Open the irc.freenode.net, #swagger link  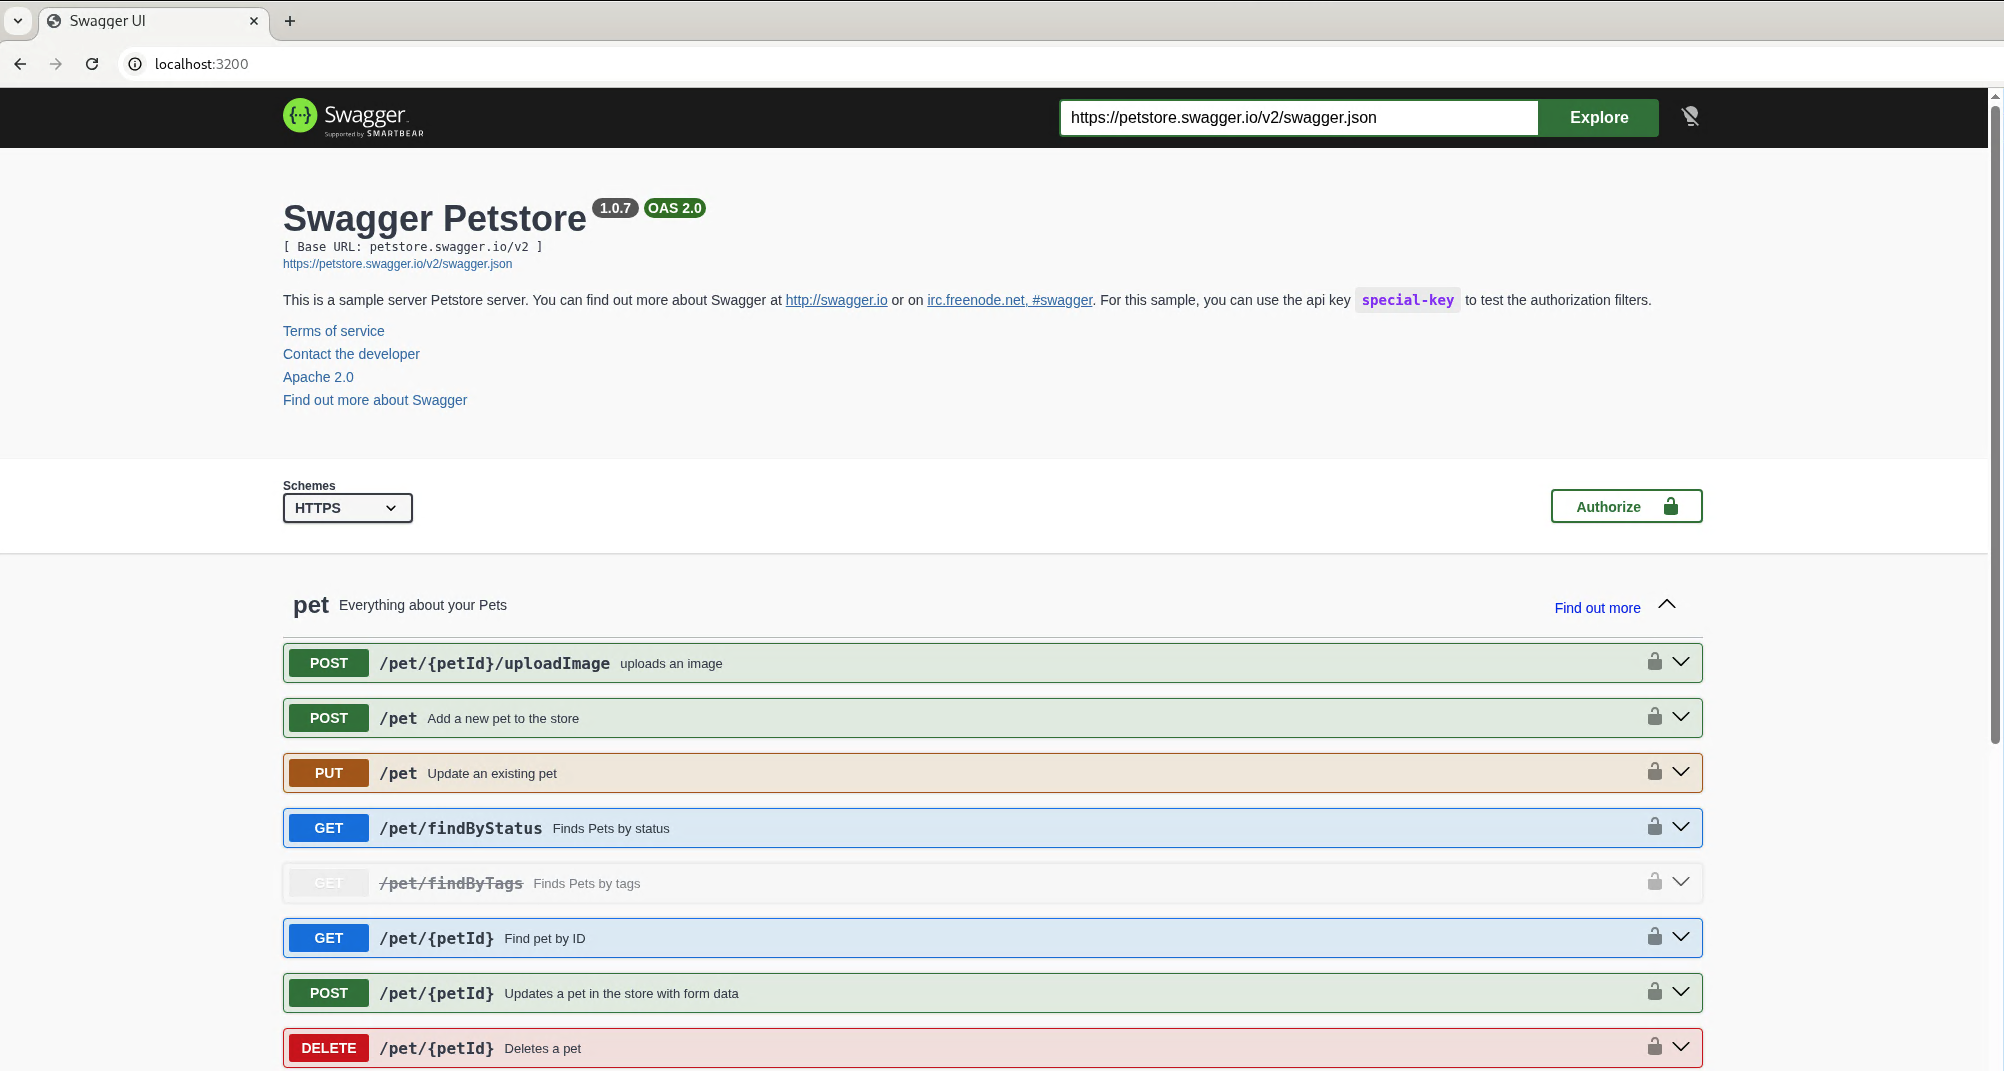click(x=1009, y=300)
